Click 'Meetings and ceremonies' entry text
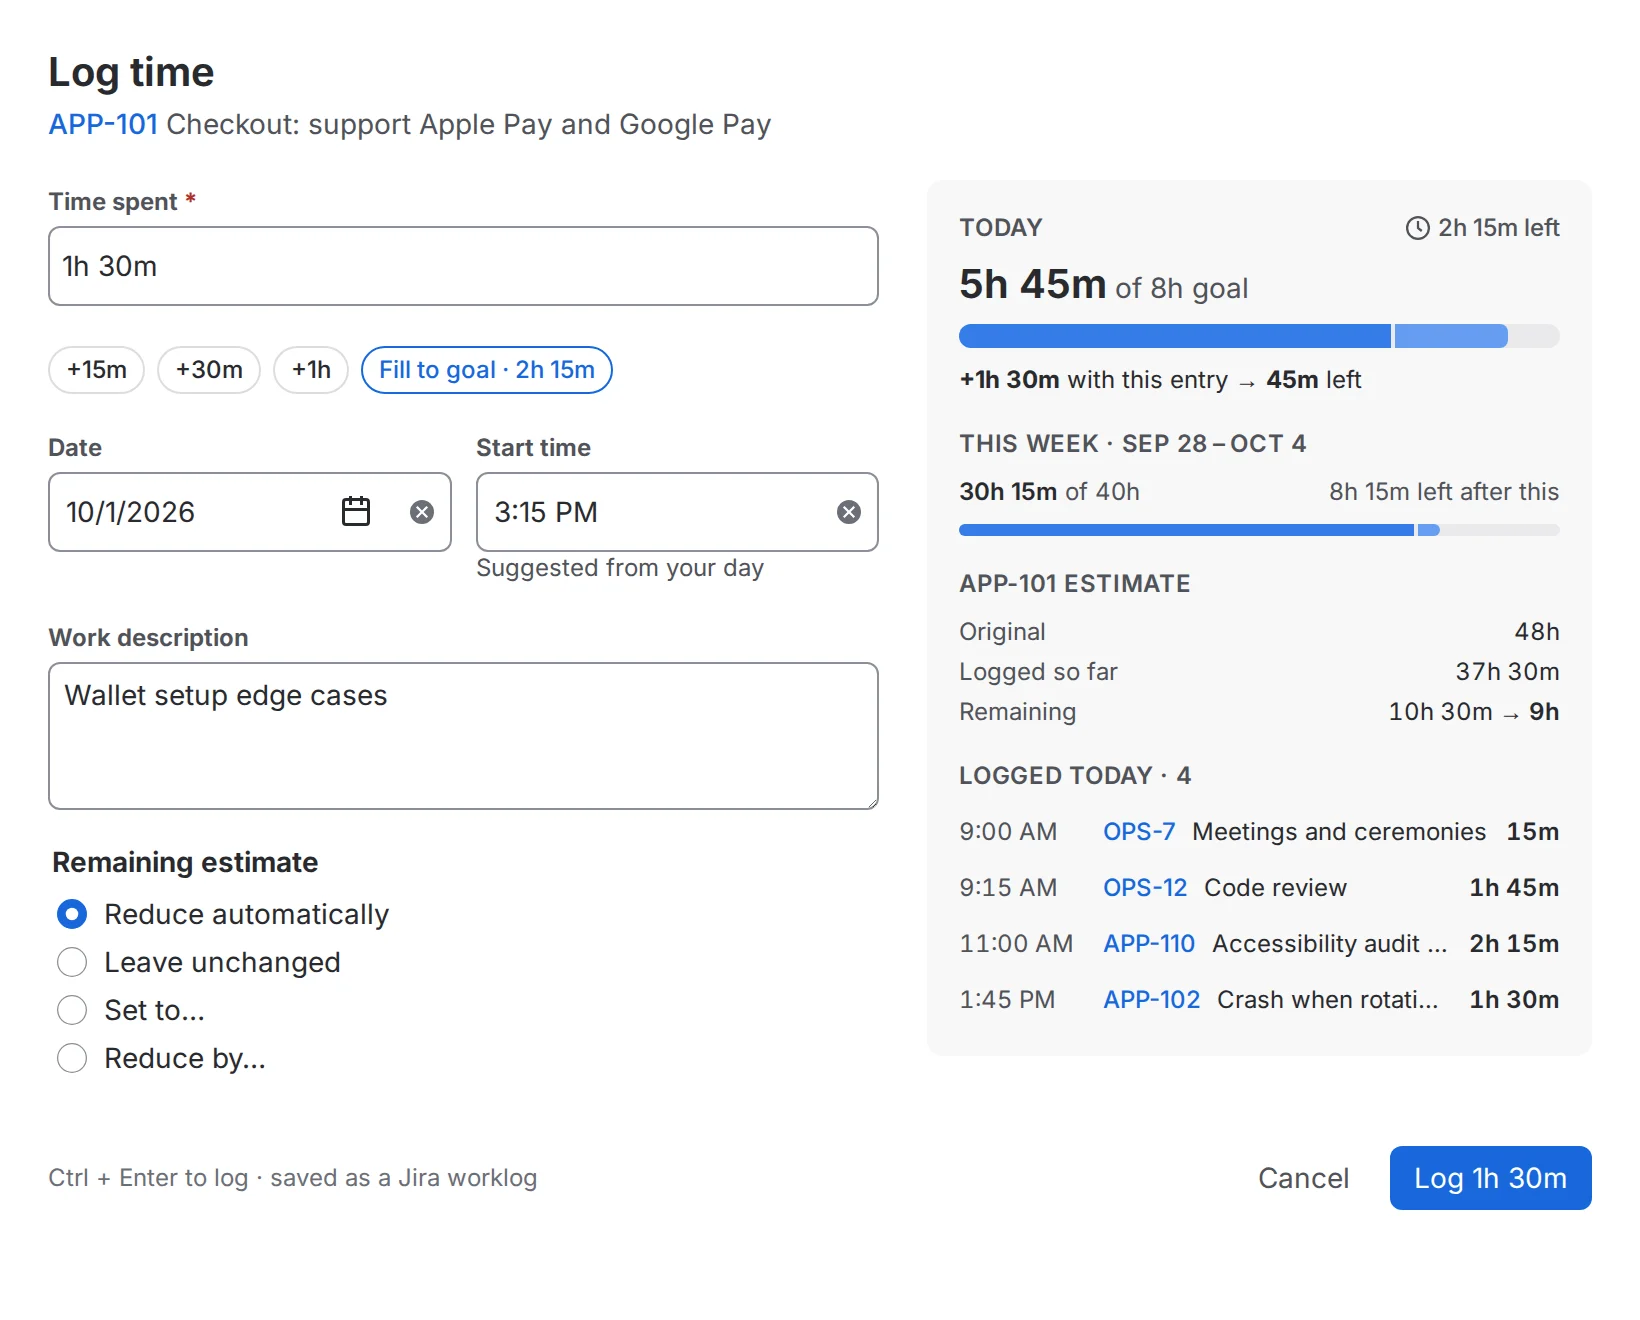Image resolution: width=1640 pixels, height=1320 pixels. tap(1339, 832)
